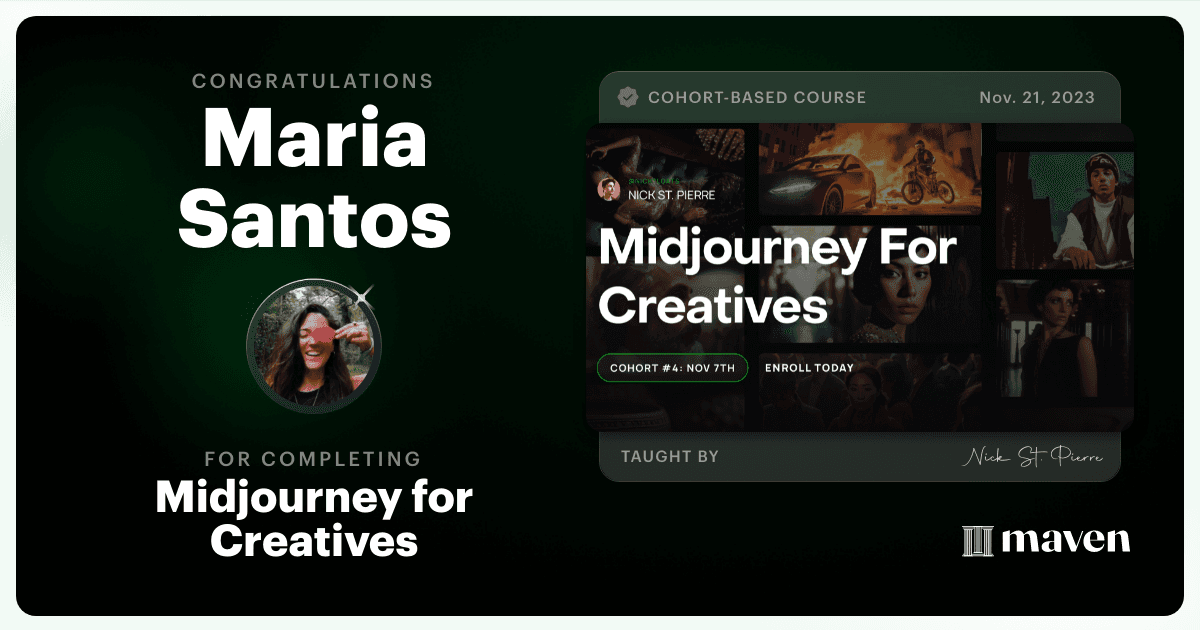Click the ENROLL TODAY link
The width and height of the screenshot is (1200, 630).
(809, 368)
